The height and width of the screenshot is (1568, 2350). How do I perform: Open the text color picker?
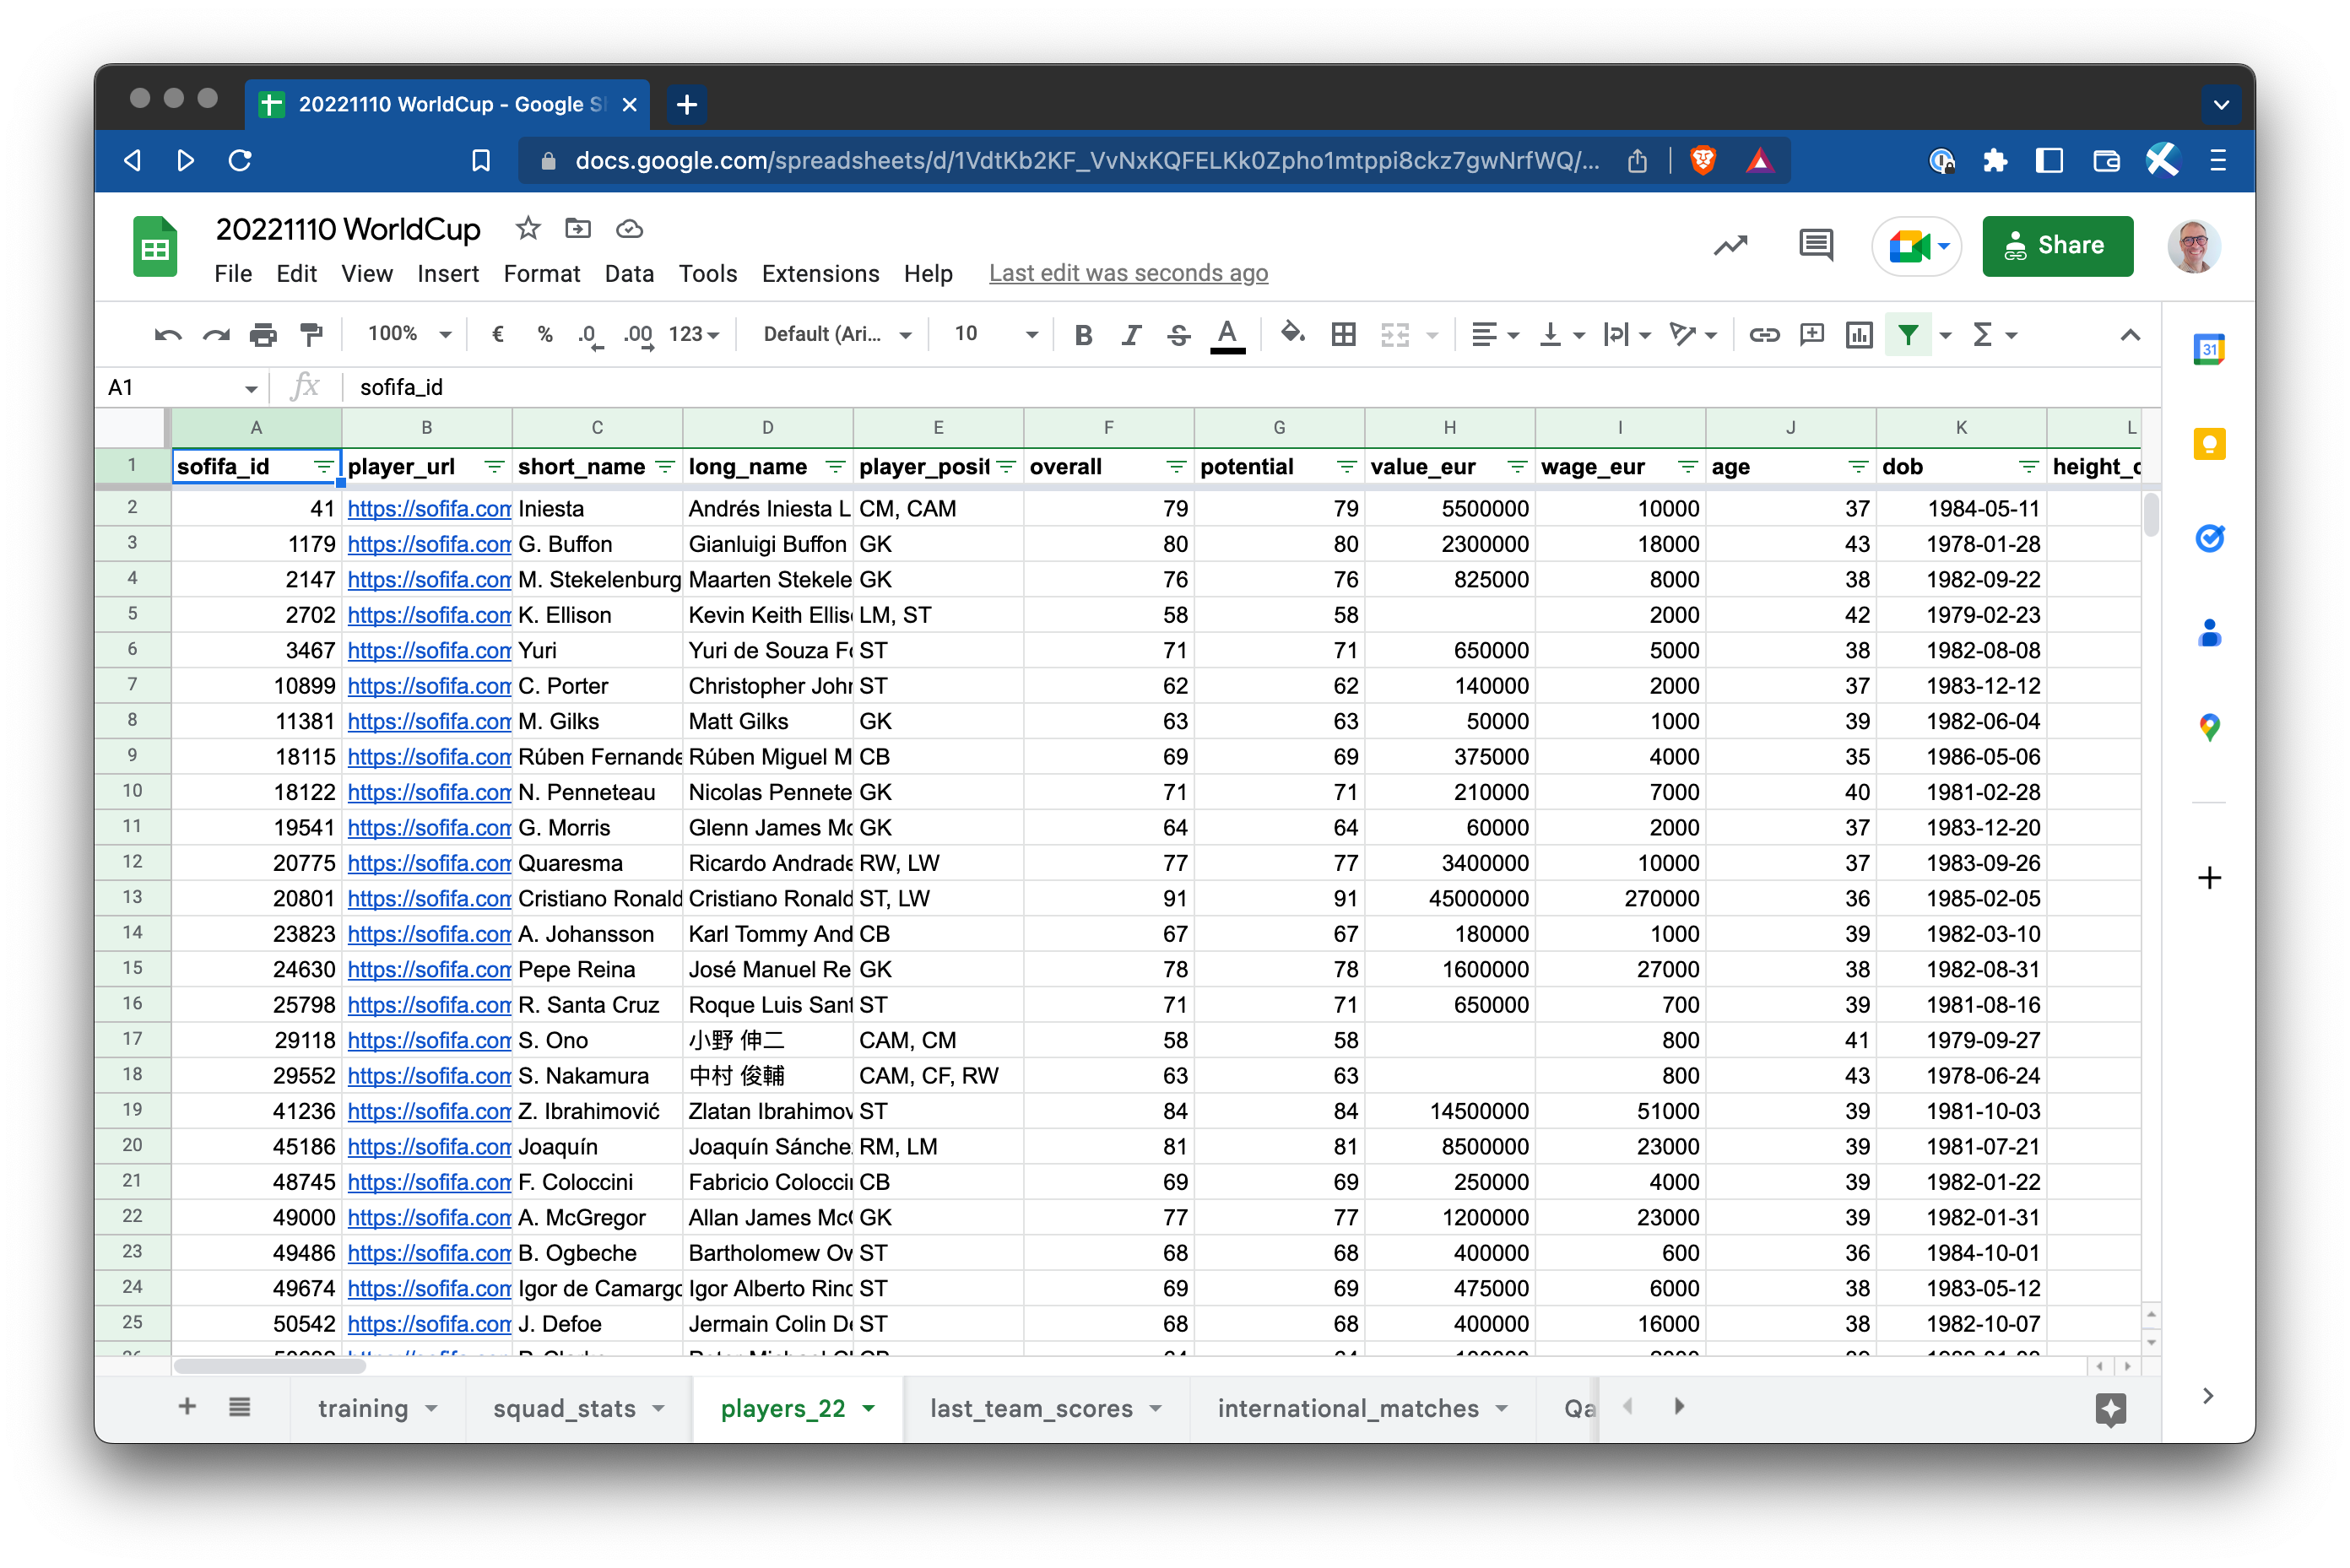[x=1227, y=334]
